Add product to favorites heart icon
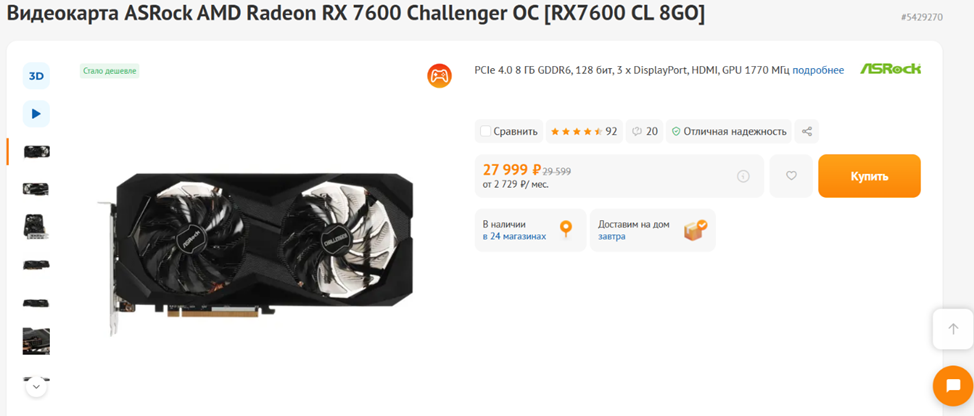This screenshot has height=416, width=974. coord(791,176)
